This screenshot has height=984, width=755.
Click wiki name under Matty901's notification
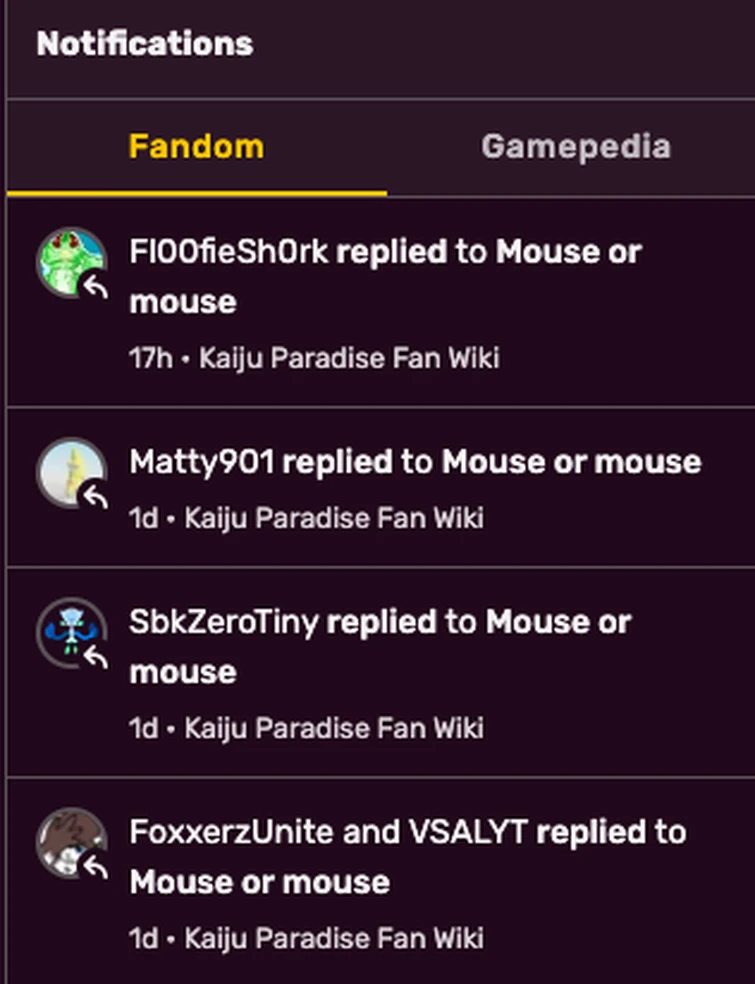pos(334,518)
